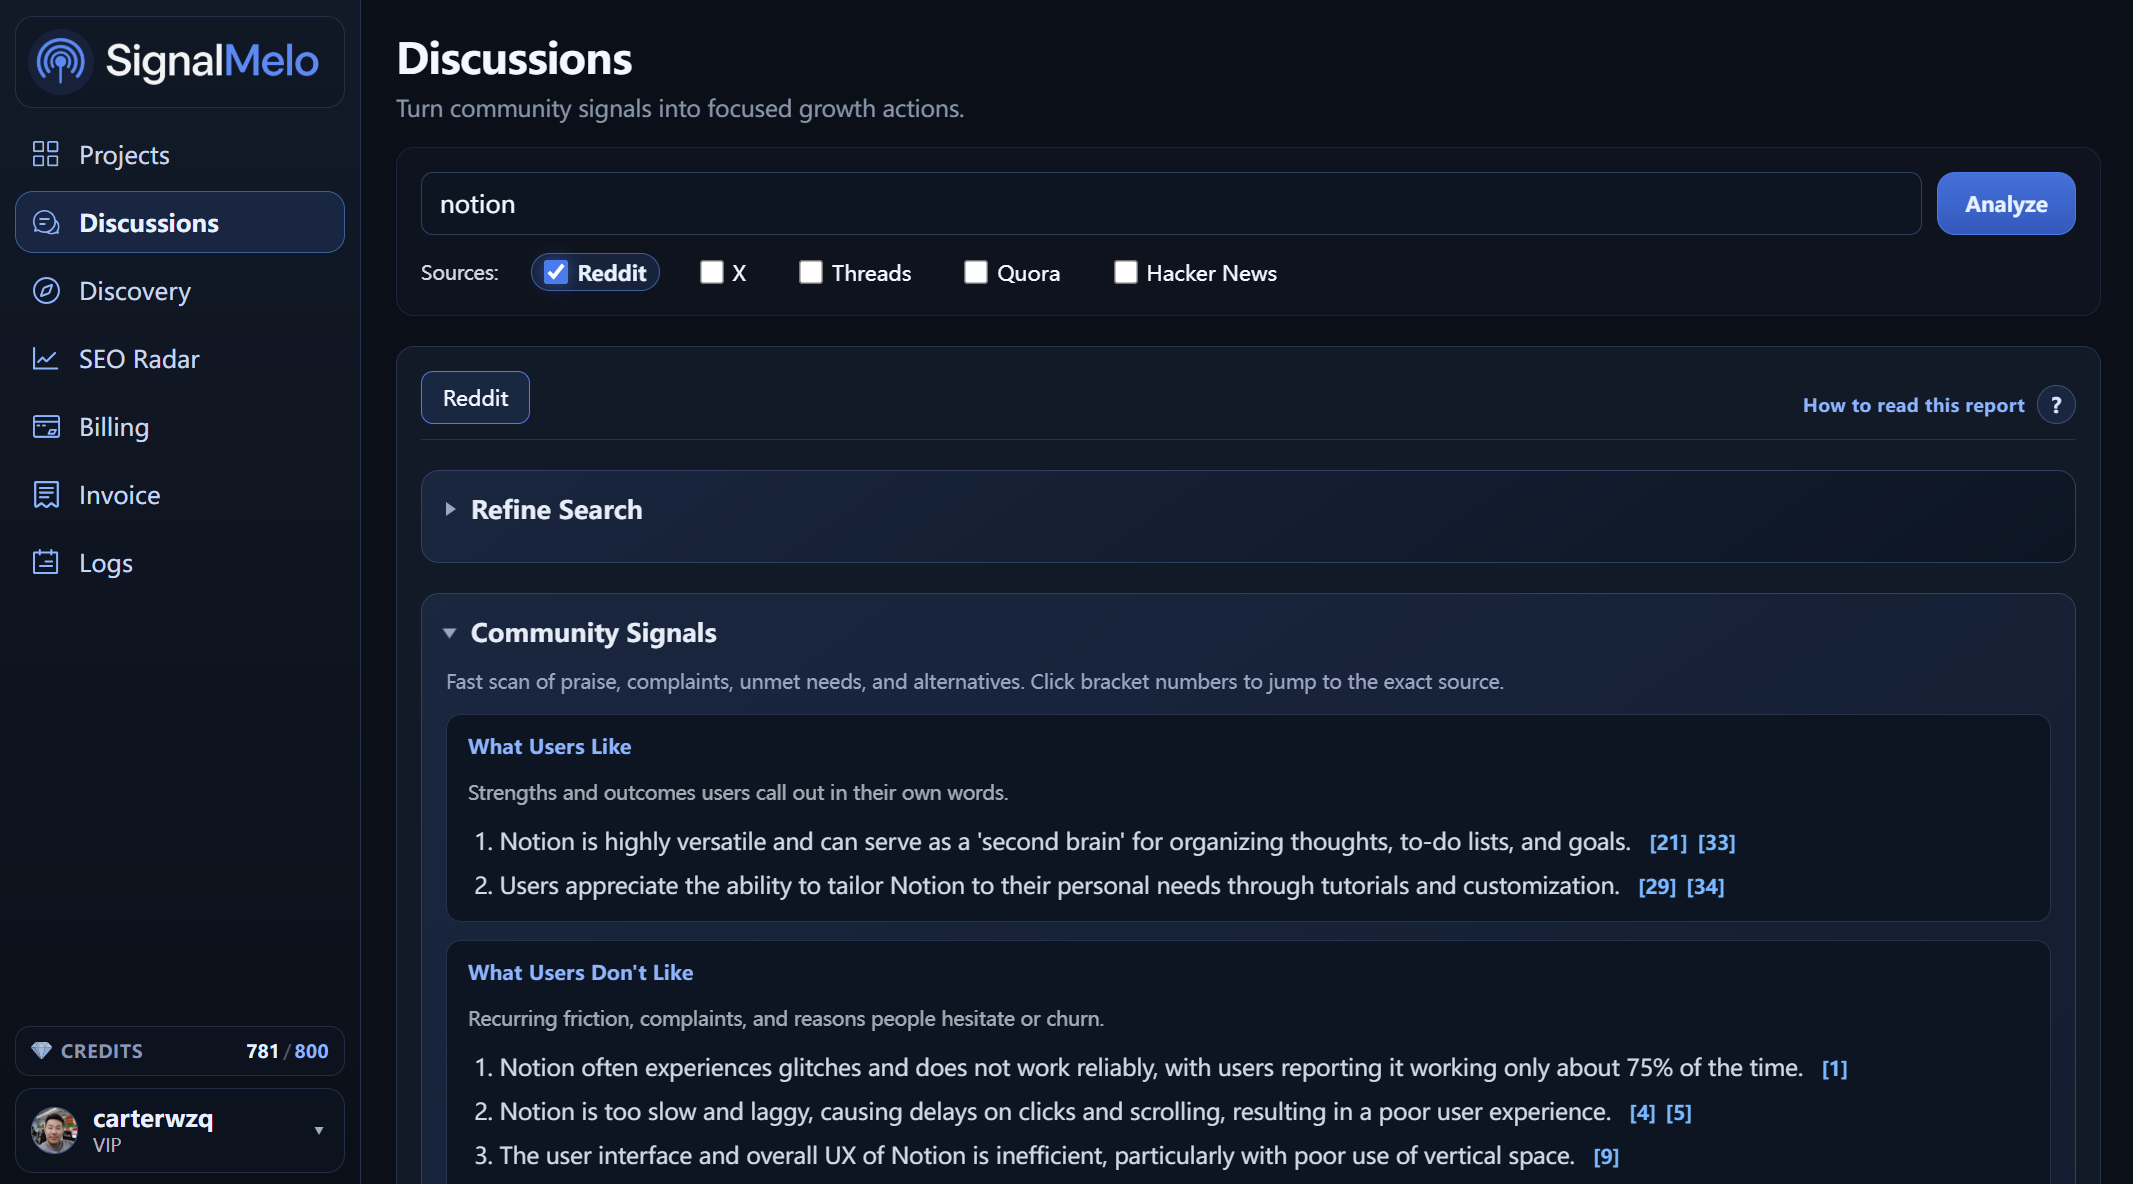
Task: Open the How to read this report link
Action: click(1913, 405)
